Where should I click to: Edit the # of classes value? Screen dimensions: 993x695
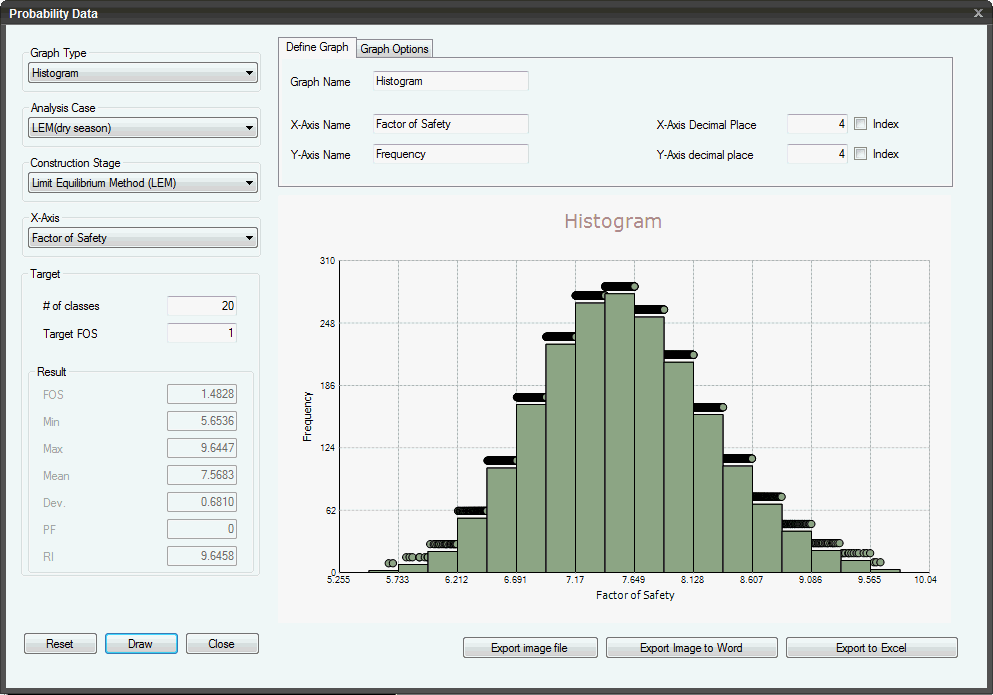pos(202,306)
